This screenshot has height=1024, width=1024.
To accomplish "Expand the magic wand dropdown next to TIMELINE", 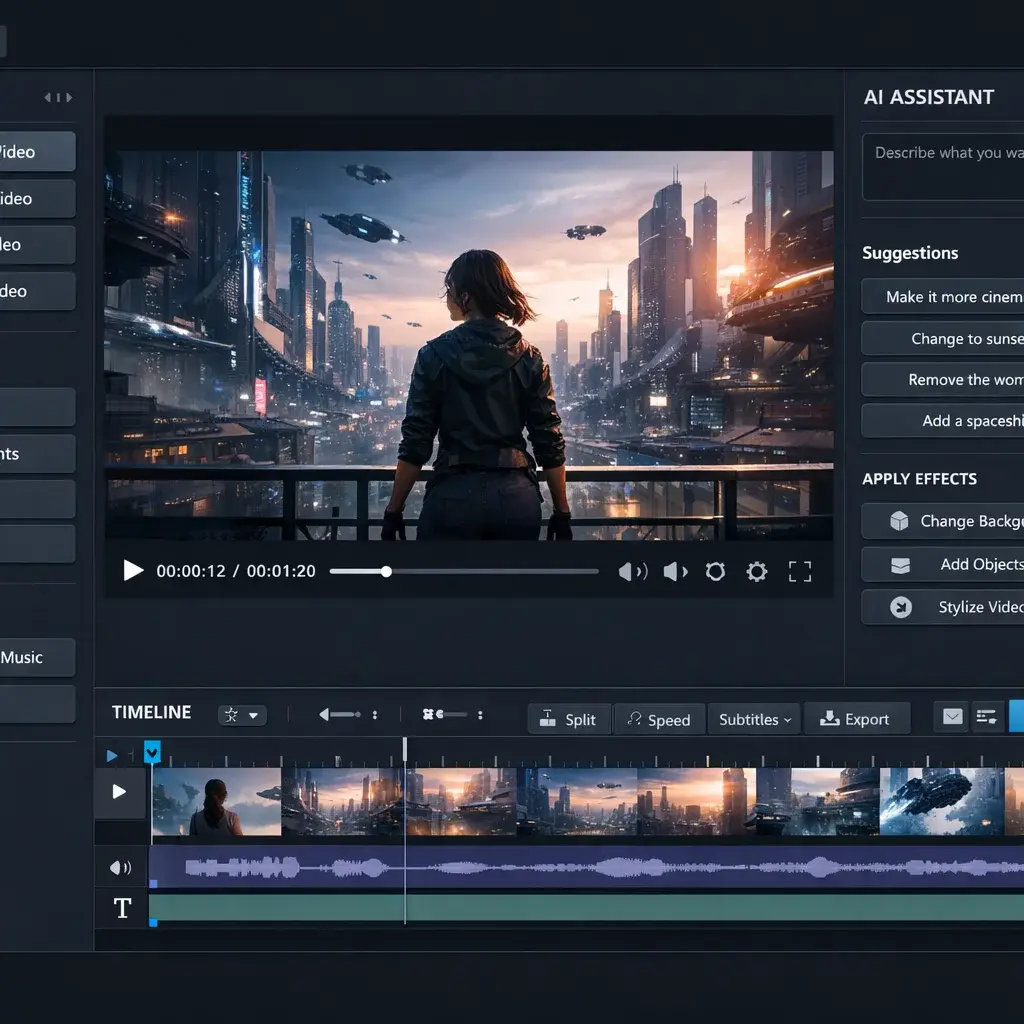I will 240,713.
